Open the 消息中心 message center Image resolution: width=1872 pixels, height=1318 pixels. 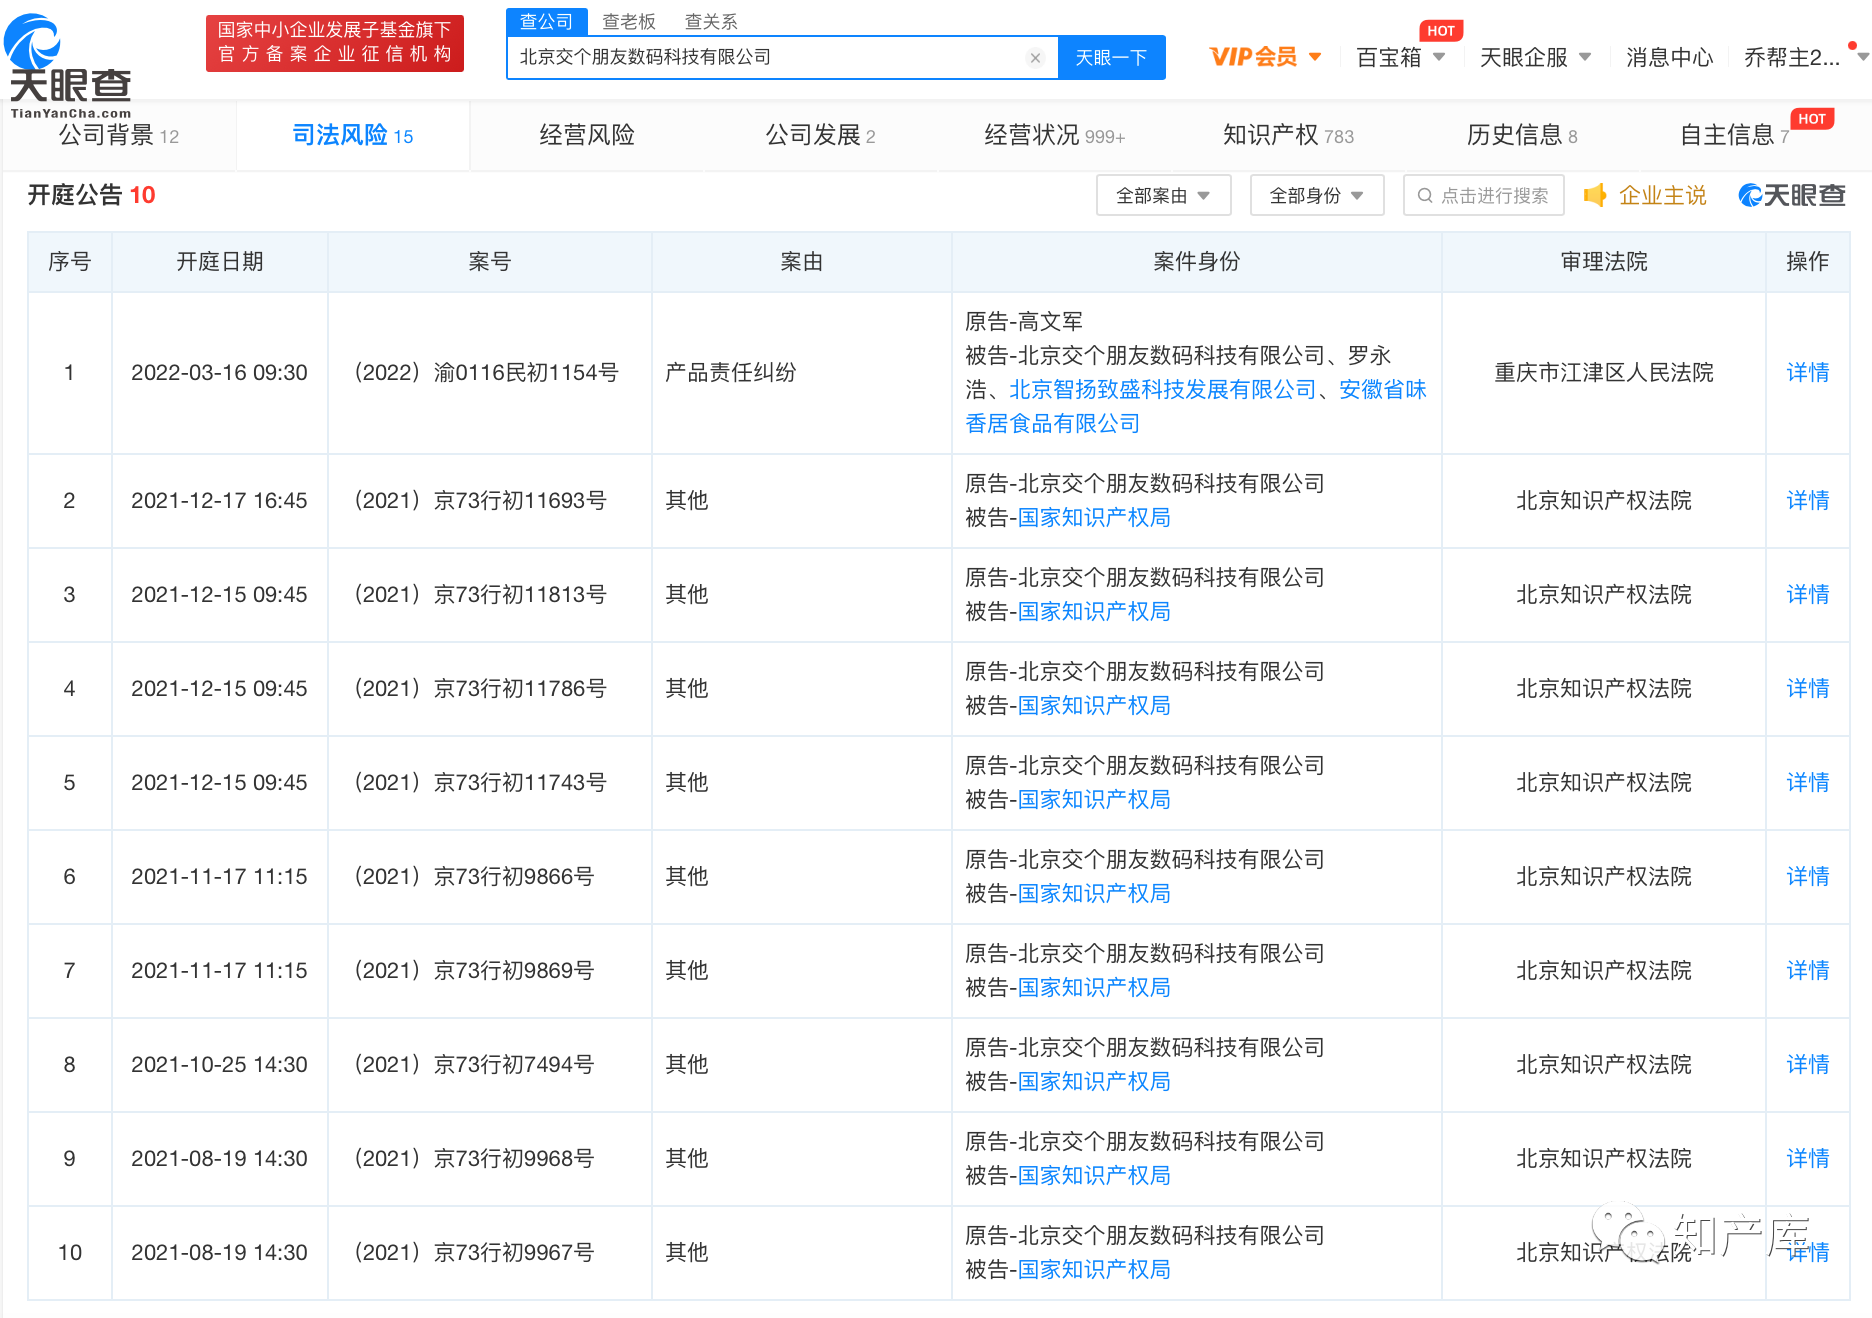pos(1669,58)
